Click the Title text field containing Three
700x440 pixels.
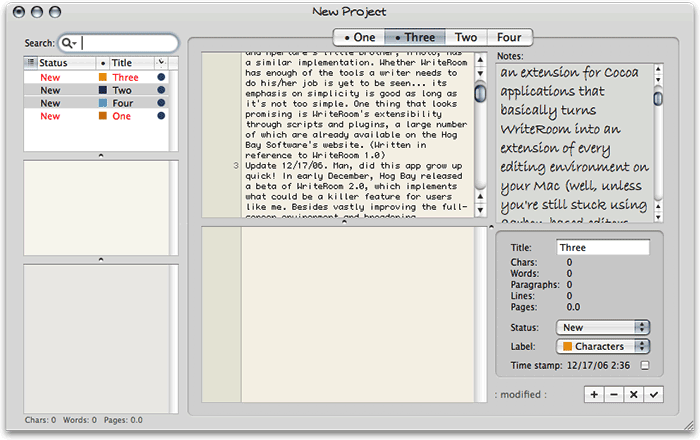(x=603, y=248)
